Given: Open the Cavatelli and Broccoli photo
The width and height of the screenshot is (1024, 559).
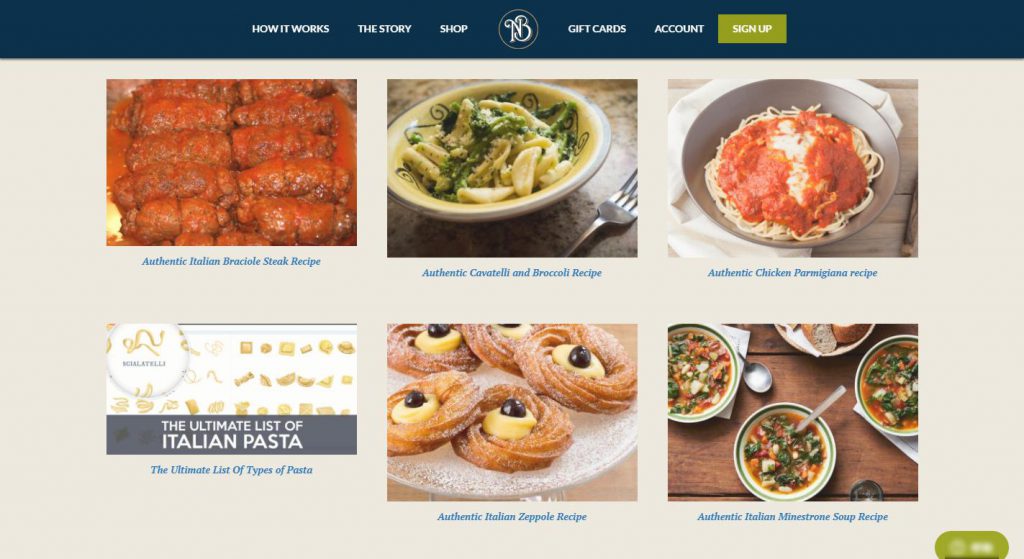Looking at the screenshot, I should pos(512,168).
